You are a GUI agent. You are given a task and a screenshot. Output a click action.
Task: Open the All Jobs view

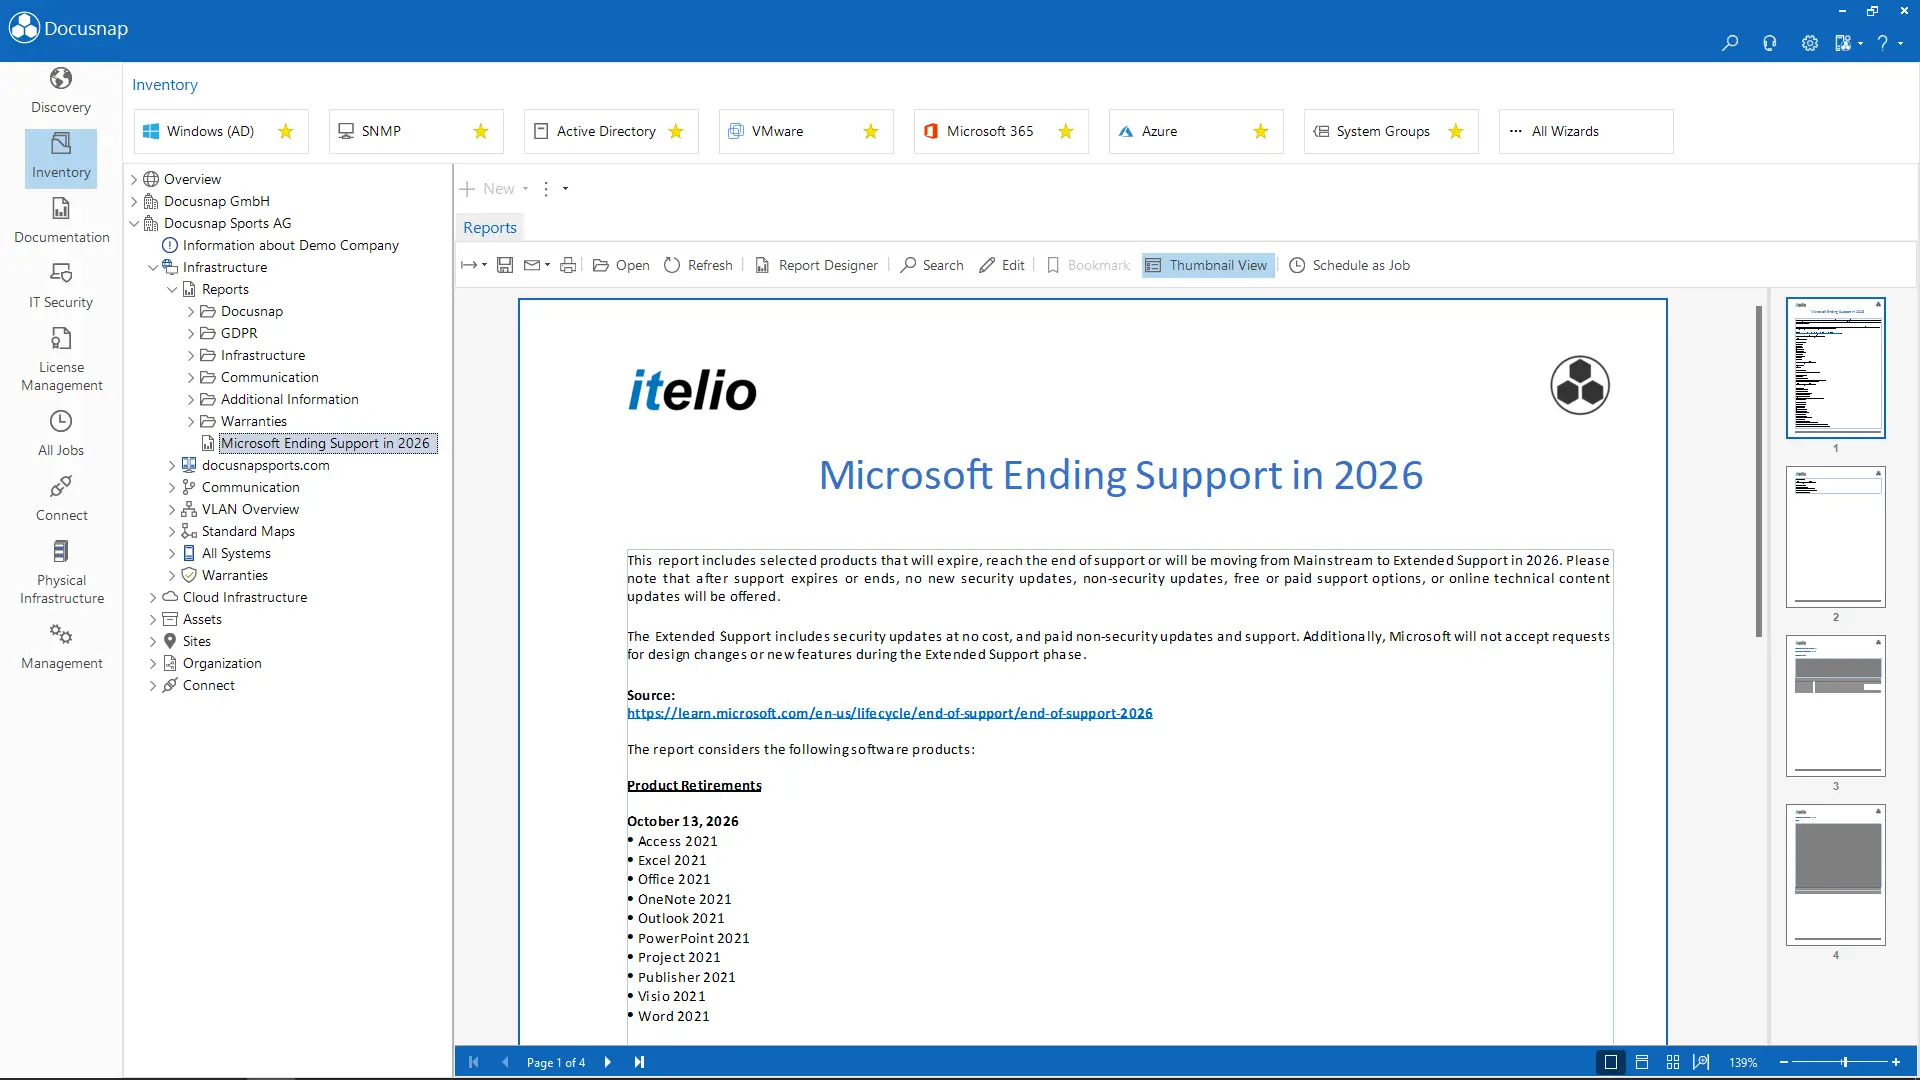60,432
